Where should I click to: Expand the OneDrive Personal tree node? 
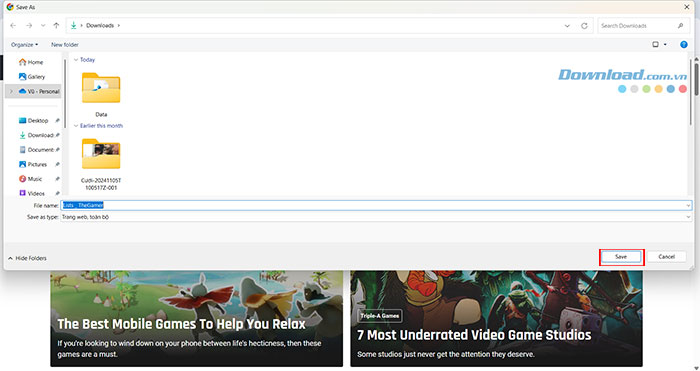11,92
